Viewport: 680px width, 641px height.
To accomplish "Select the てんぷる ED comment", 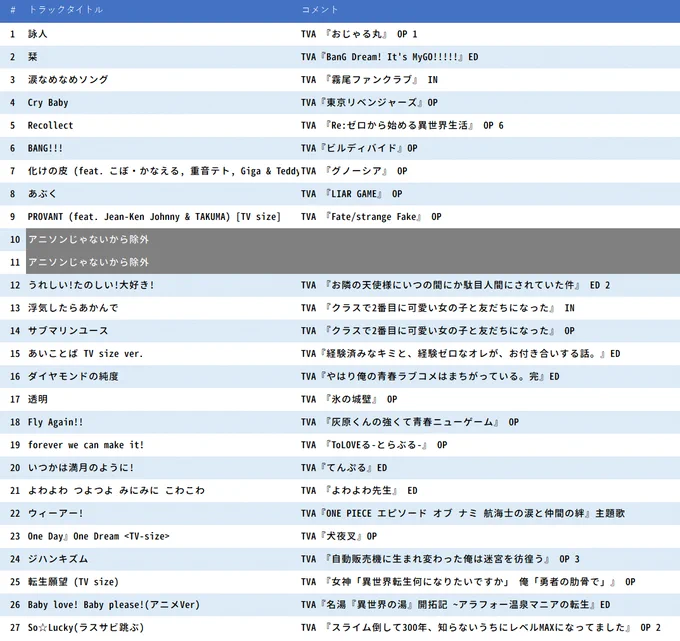I will [x=344, y=468].
